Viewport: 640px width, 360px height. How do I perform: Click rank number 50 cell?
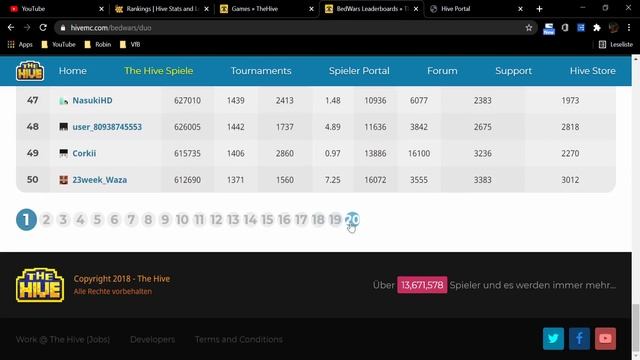click(x=33, y=180)
